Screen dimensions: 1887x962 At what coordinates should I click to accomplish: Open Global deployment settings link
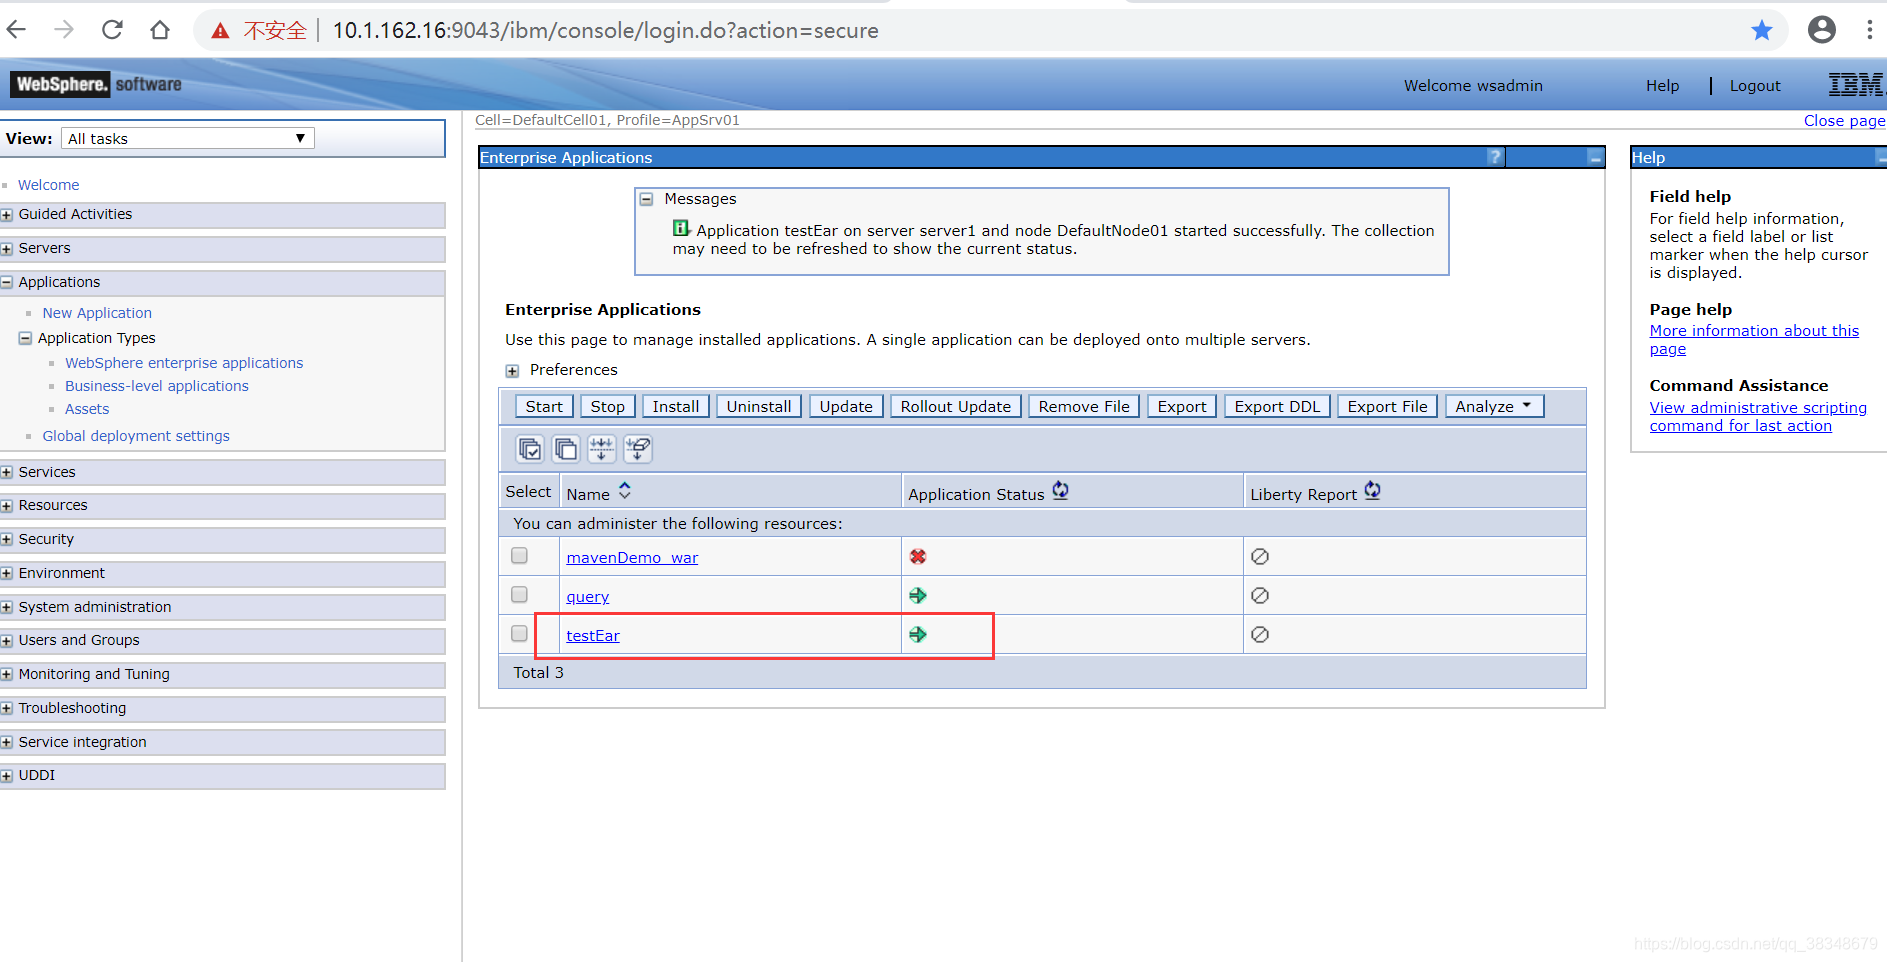pyautogui.click(x=136, y=436)
